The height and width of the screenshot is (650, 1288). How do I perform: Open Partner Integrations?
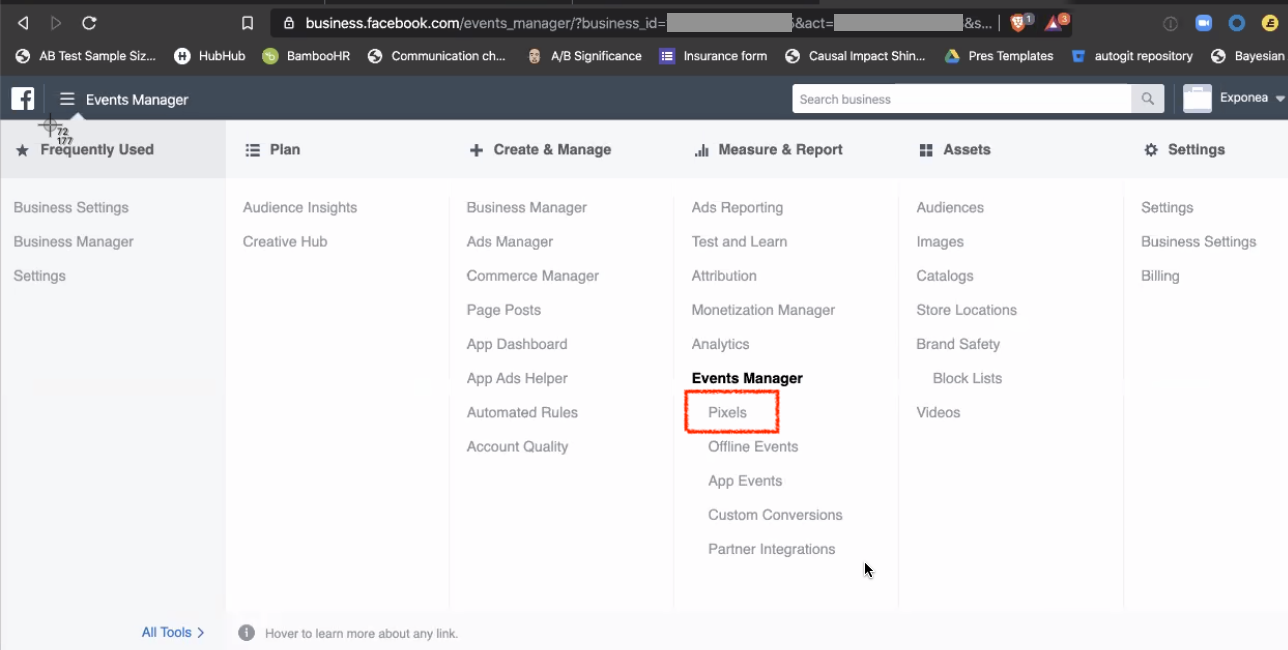(x=771, y=549)
